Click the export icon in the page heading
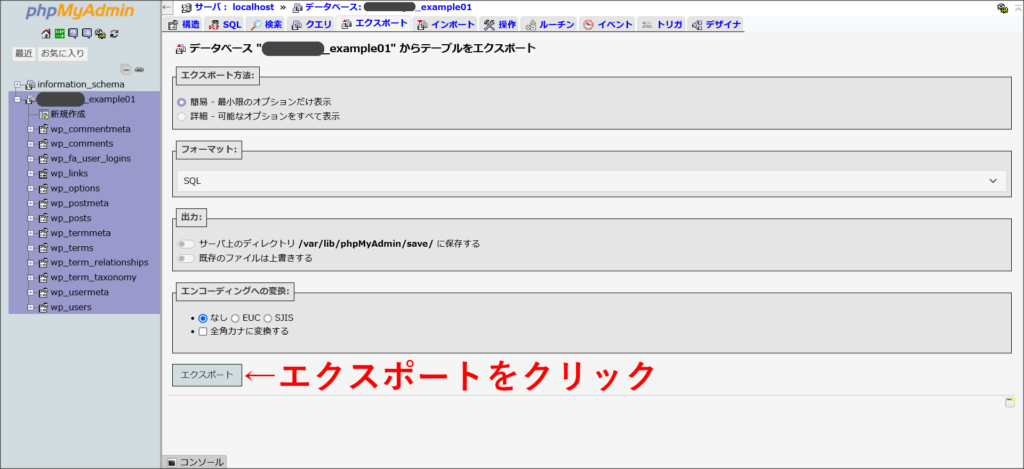This screenshot has height=469, width=1024. [x=181, y=49]
